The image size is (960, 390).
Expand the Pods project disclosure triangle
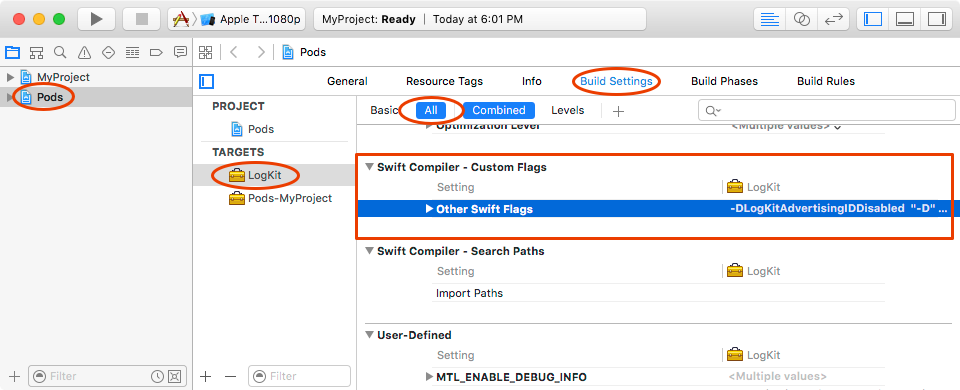(10, 97)
